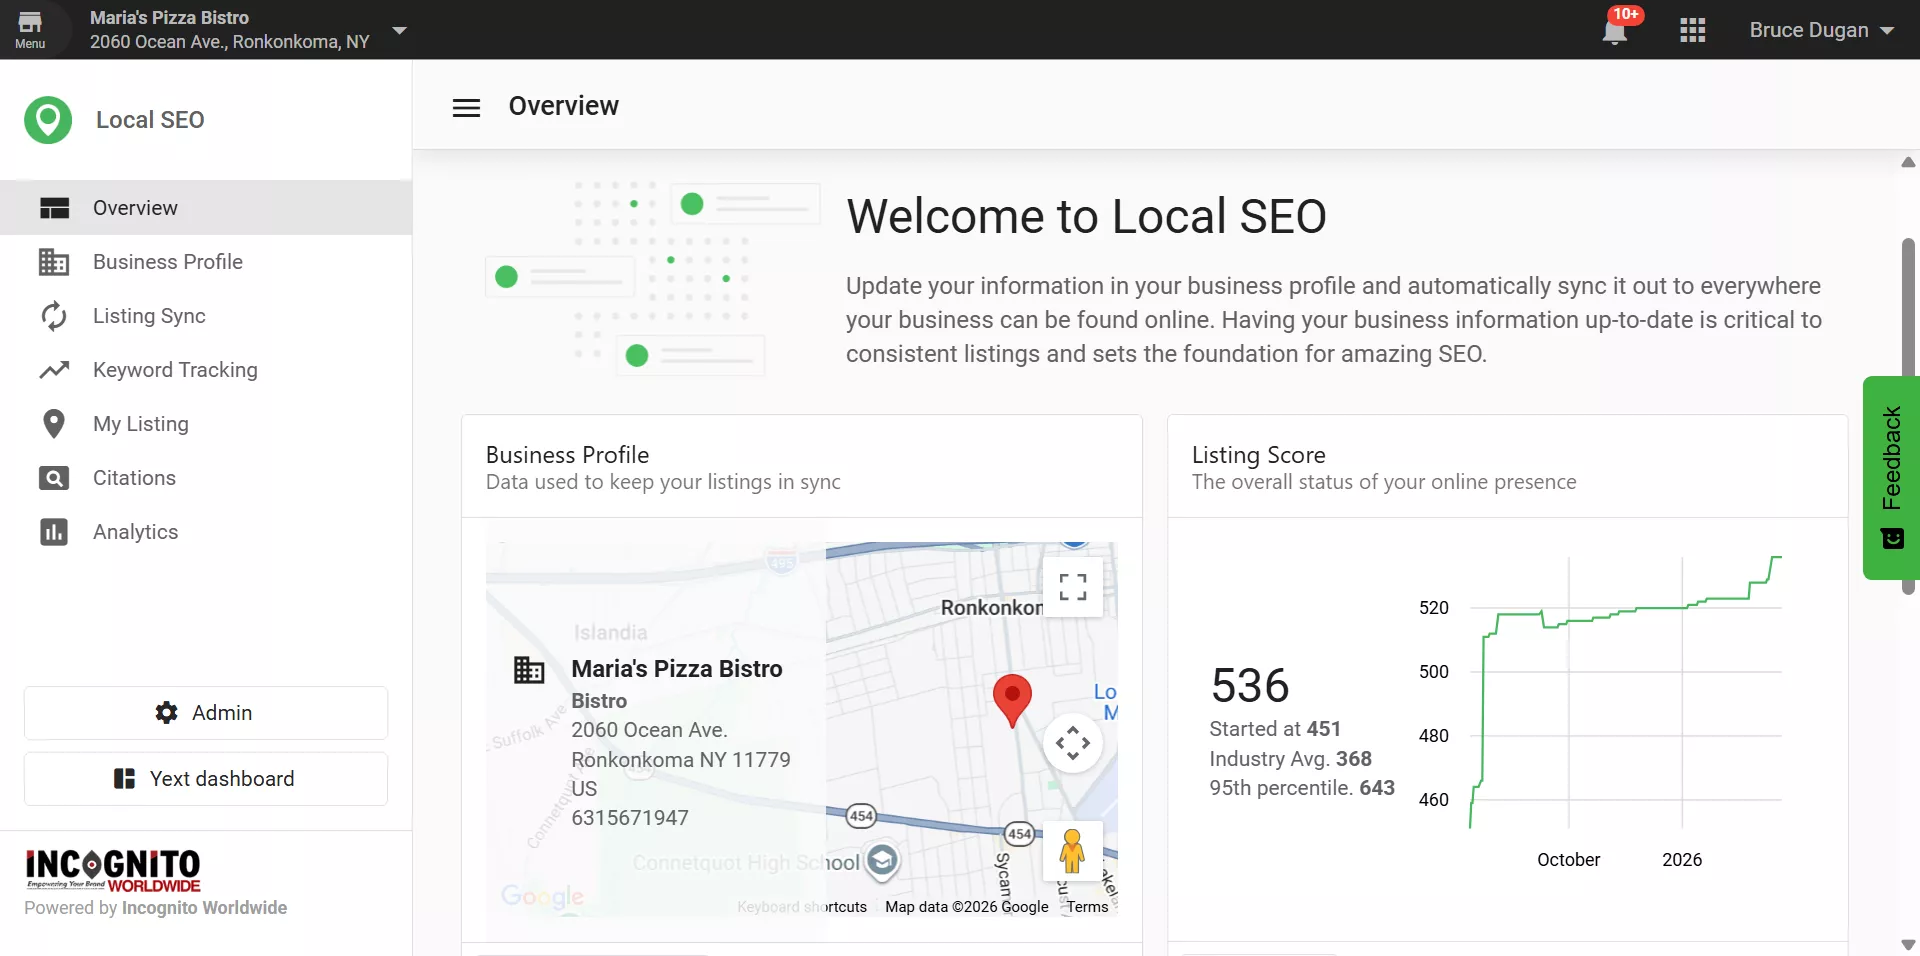Expand the Maria's Pizza Bistro location dropdown

click(400, 30)
